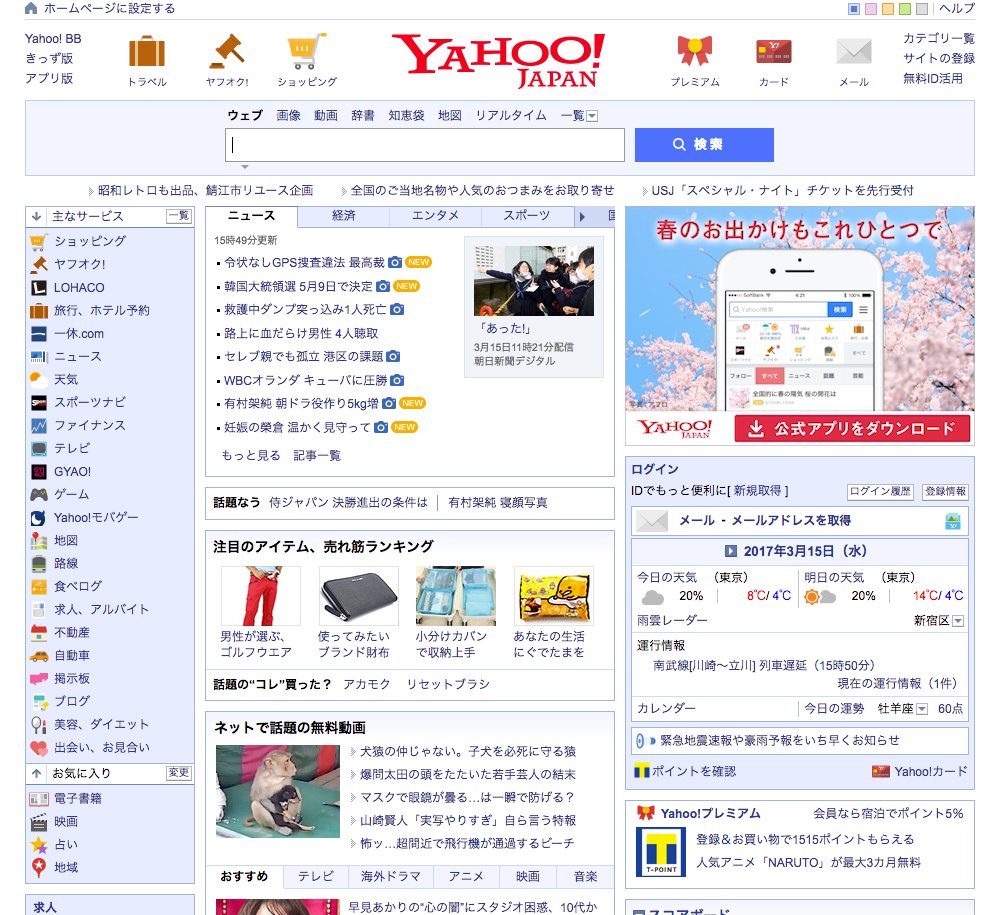
Task: Switch to the 経済 news tab
Action: click(344, 216)
